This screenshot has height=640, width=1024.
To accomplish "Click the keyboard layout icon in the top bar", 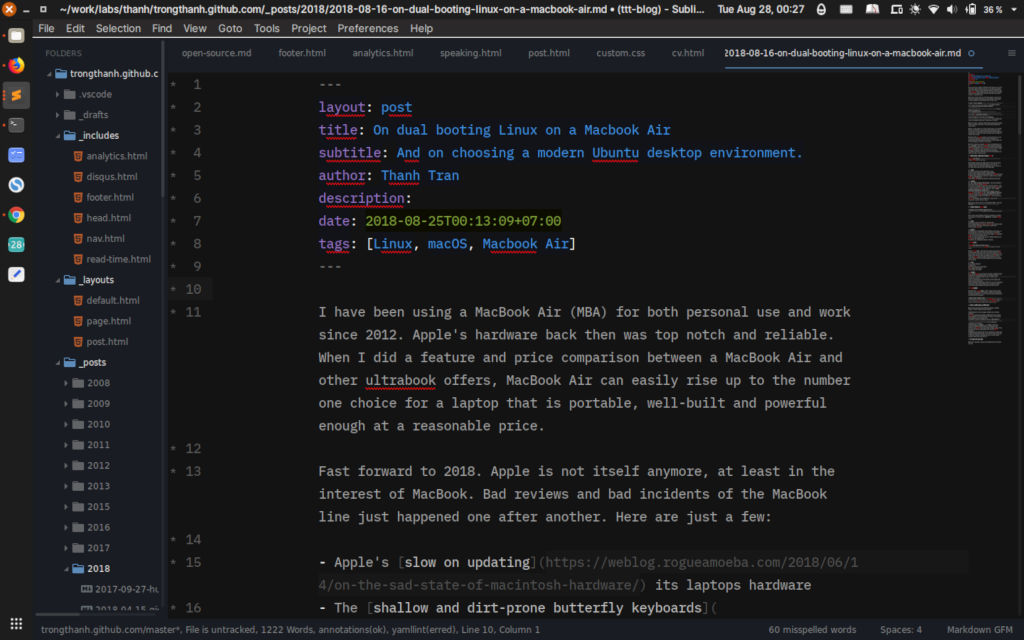I will click(847, 9).
